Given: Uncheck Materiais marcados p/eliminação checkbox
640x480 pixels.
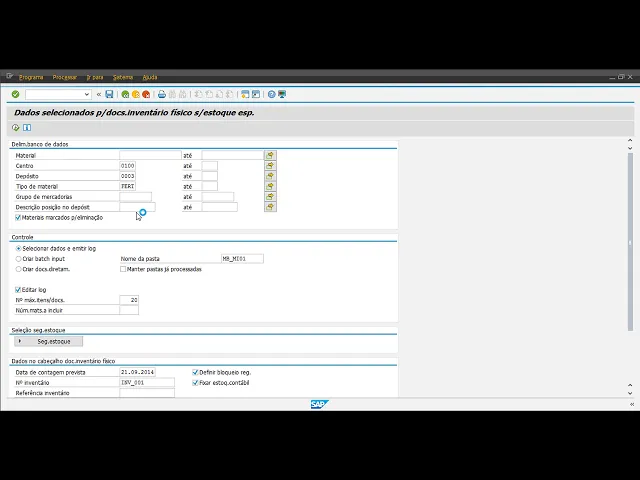Looking at the screenshot, I should 18,218.
